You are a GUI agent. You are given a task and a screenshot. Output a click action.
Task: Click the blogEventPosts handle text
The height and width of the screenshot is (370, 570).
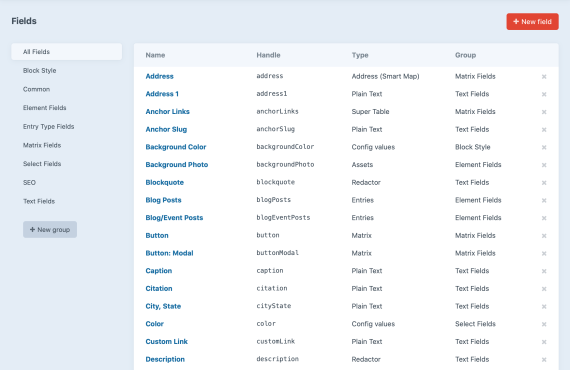click(283, 218)
